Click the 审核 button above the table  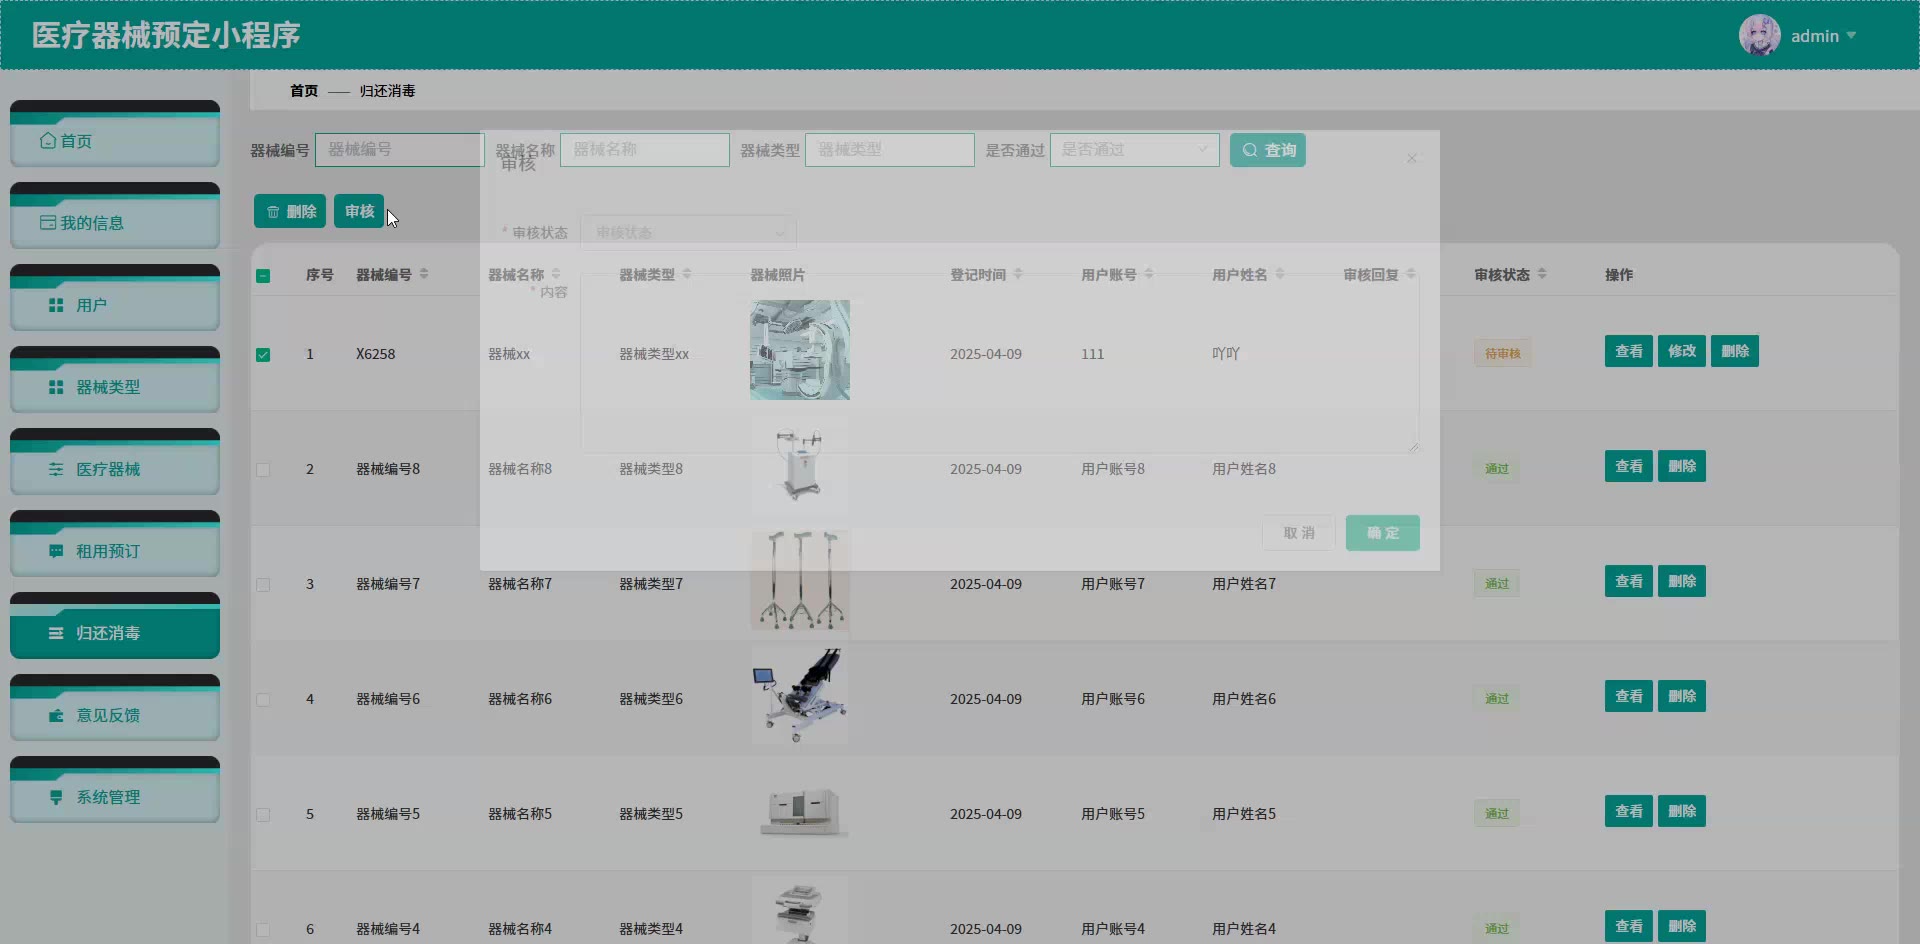359,211
